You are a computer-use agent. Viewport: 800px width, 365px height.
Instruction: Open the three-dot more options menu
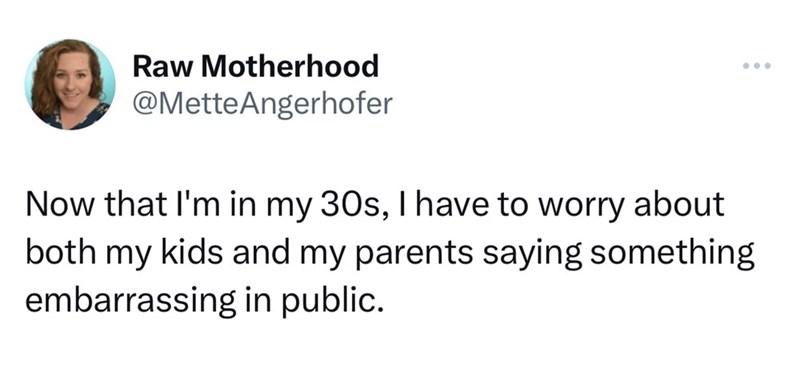pyautogui.click(x=757, y=66)
